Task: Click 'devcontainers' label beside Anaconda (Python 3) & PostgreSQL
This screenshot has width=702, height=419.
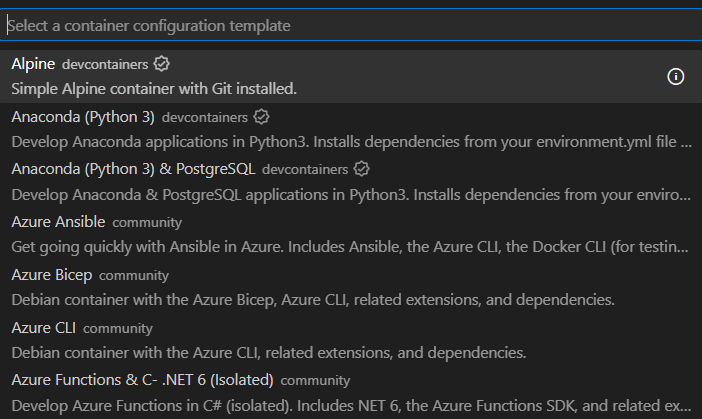Action: (x=305, y=170)
